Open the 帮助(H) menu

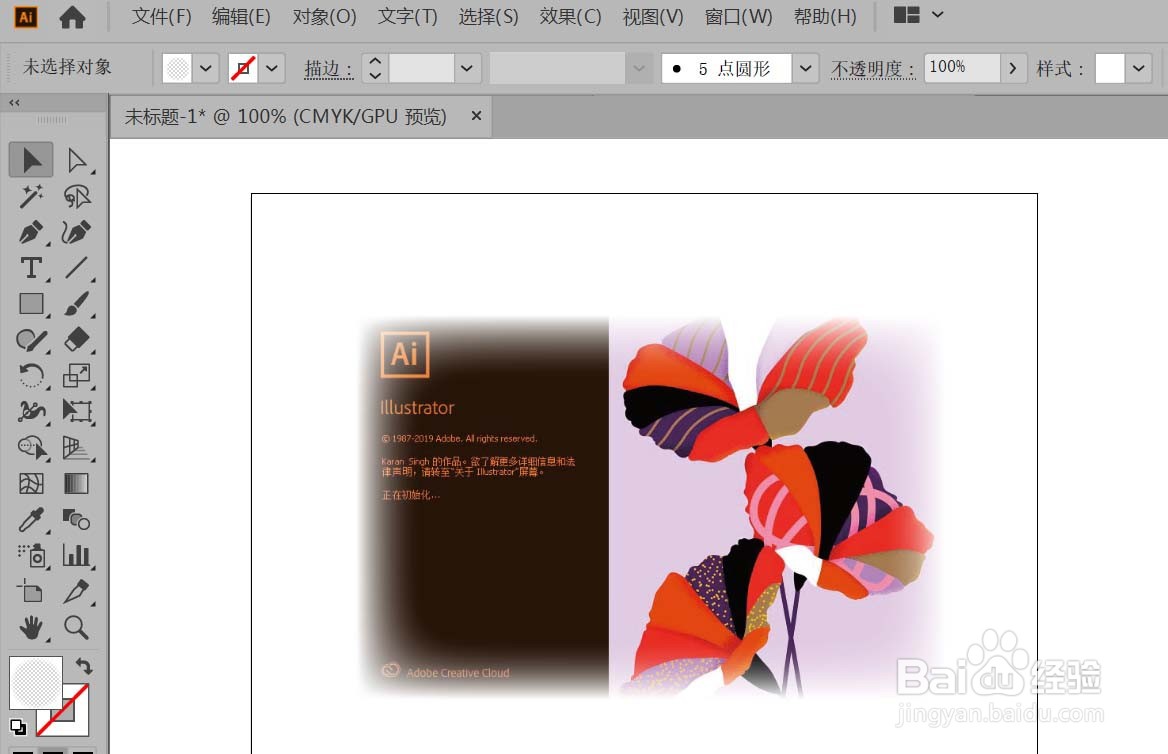coord(825,16)
